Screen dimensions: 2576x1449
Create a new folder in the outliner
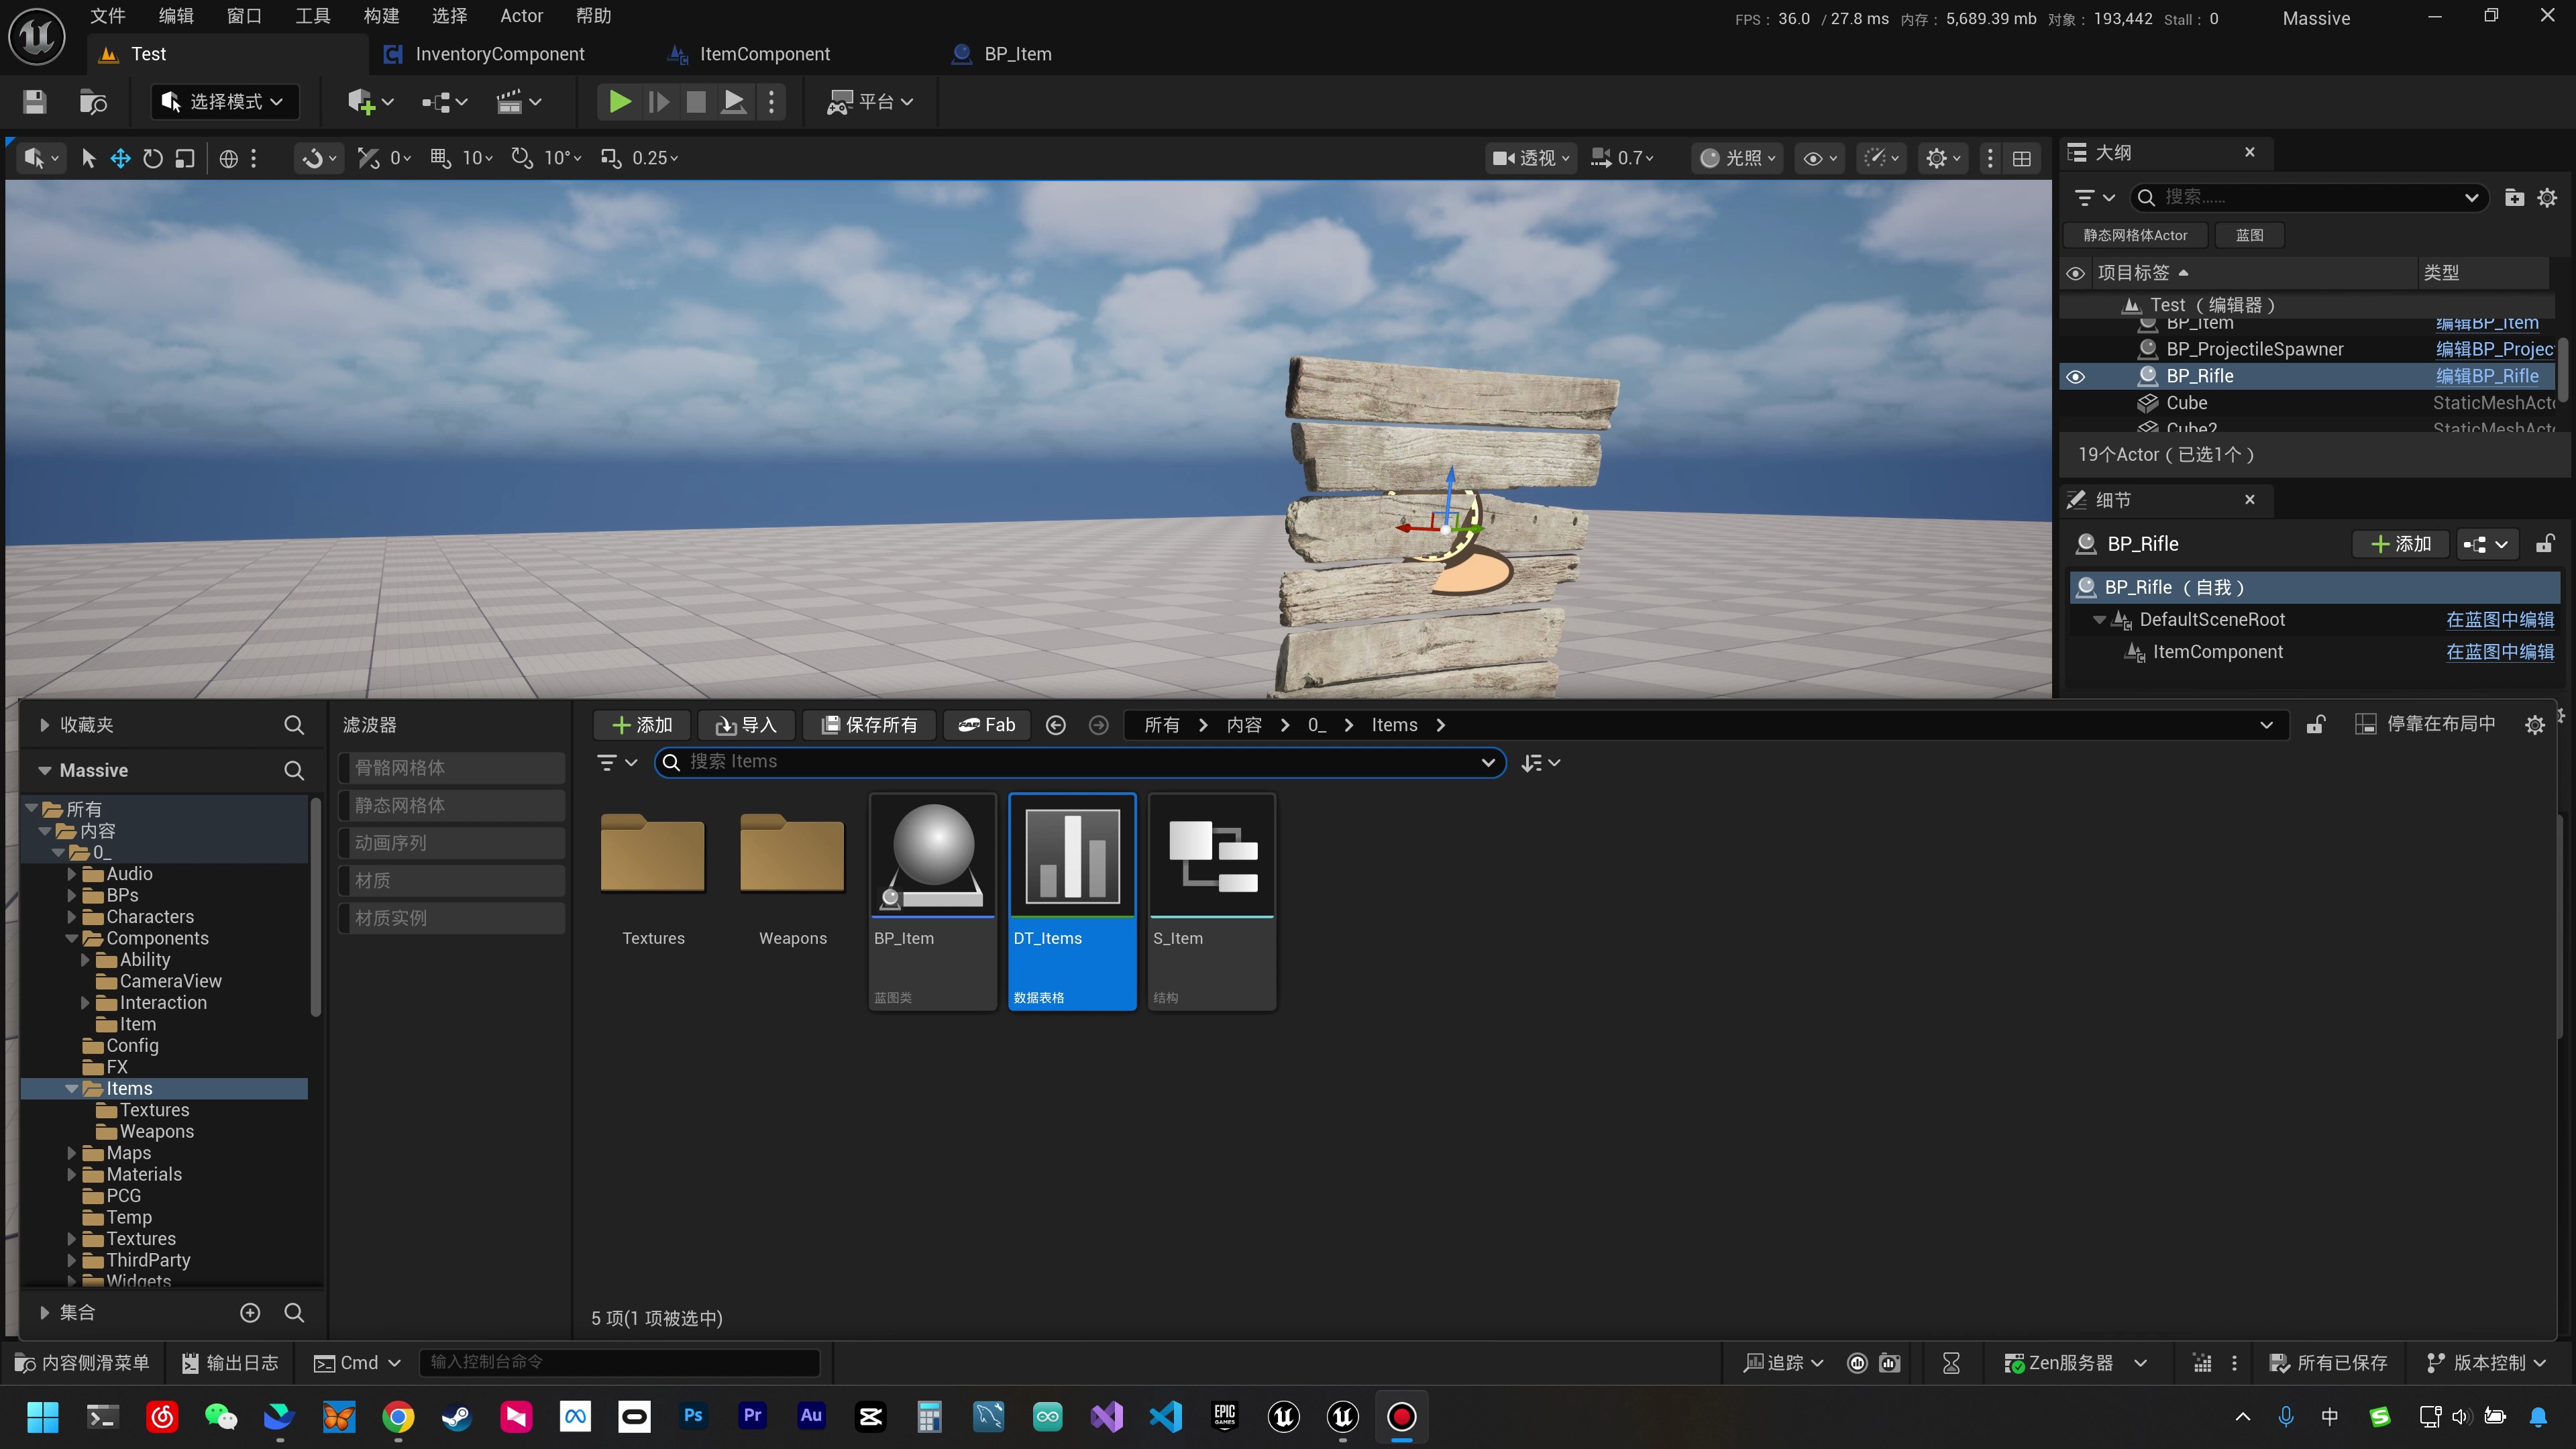tap(2514, 197)
